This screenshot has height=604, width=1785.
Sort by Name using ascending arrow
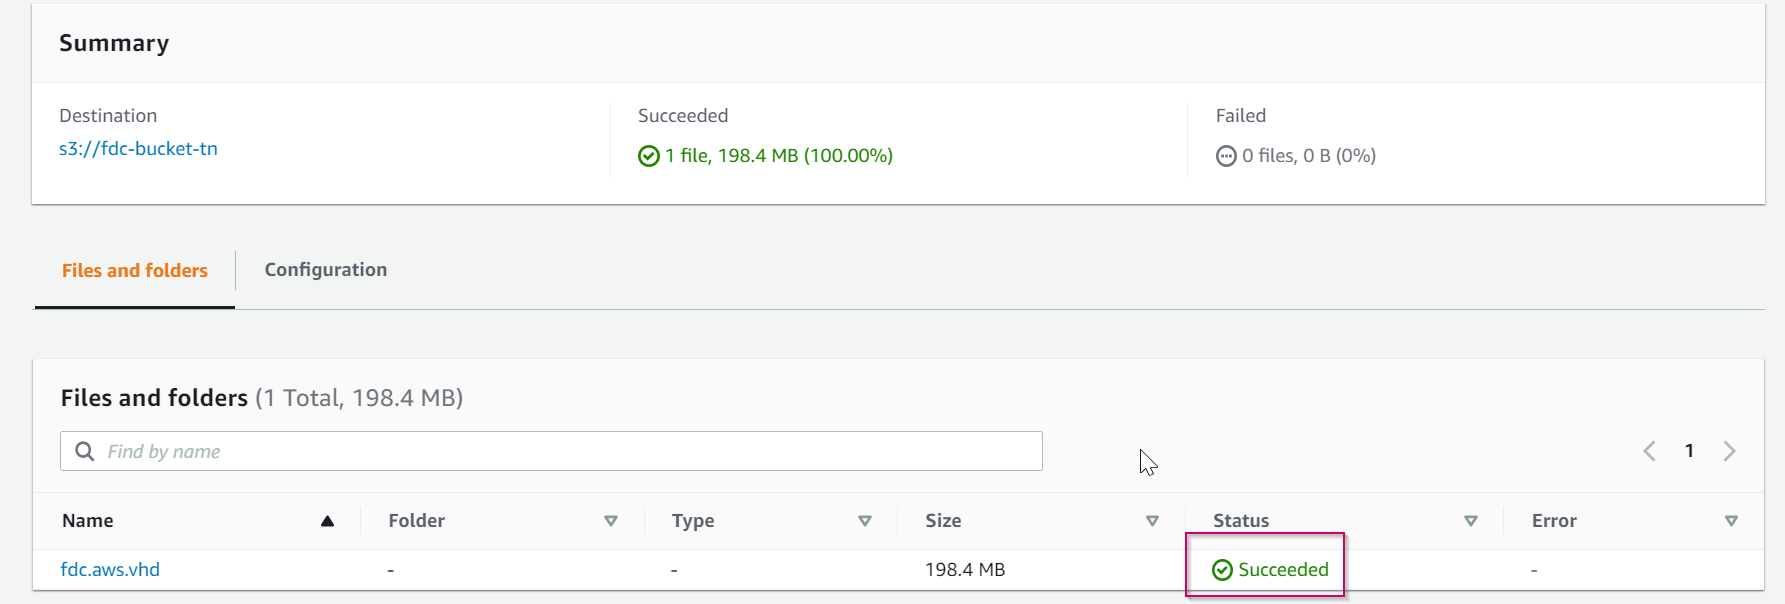[327, 521]
